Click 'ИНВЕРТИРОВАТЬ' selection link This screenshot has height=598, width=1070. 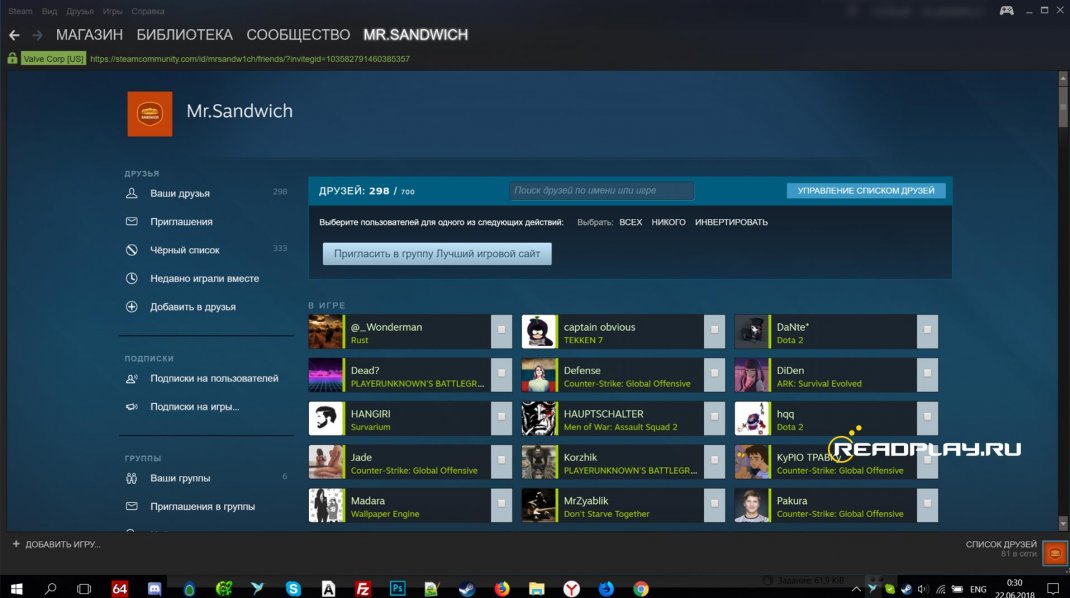[731, 222]
